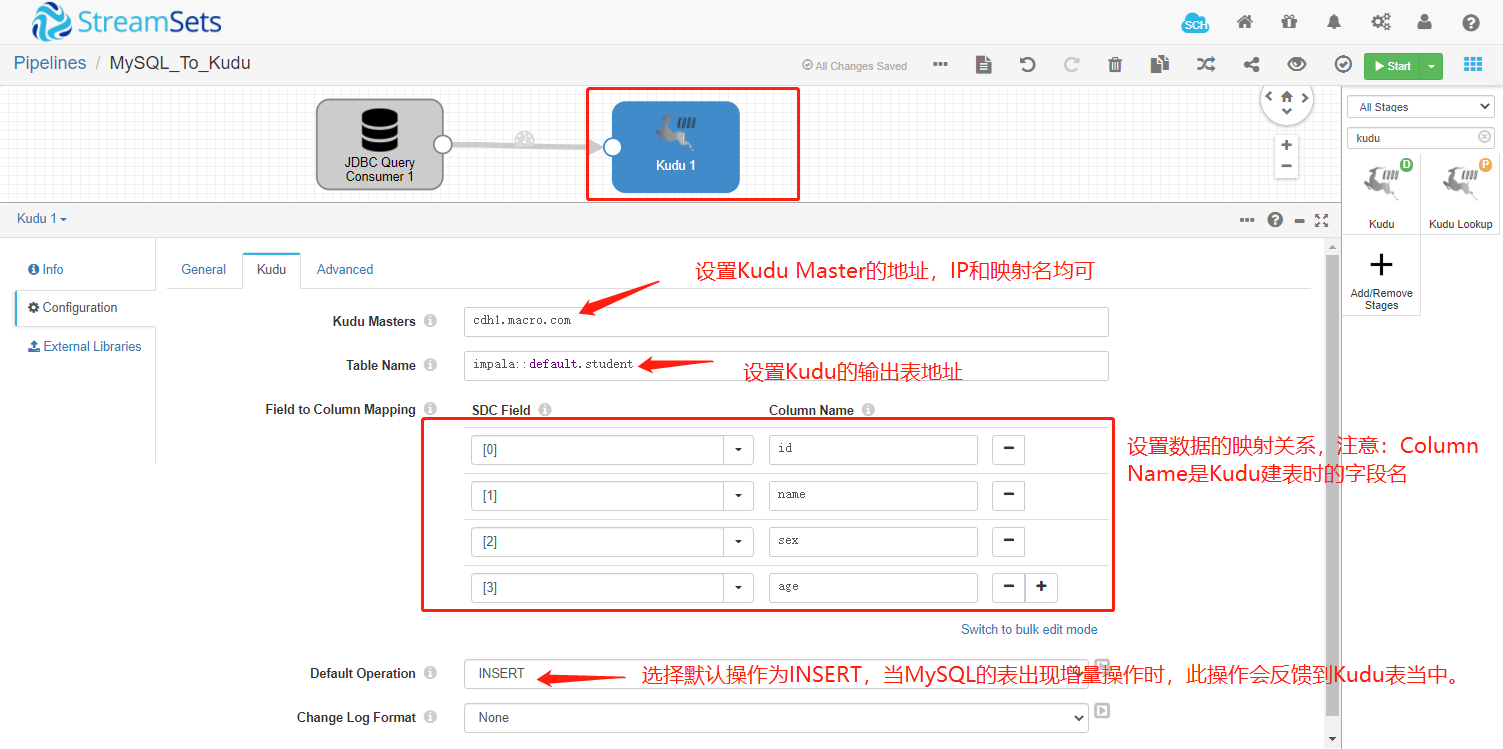Screen dimensions: 1503x749
Task: Click Switch to bulk edit mode link
Action: (1029, 629)
